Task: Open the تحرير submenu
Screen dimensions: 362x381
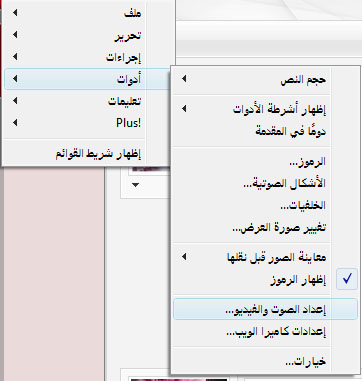Action: (88, 36)
